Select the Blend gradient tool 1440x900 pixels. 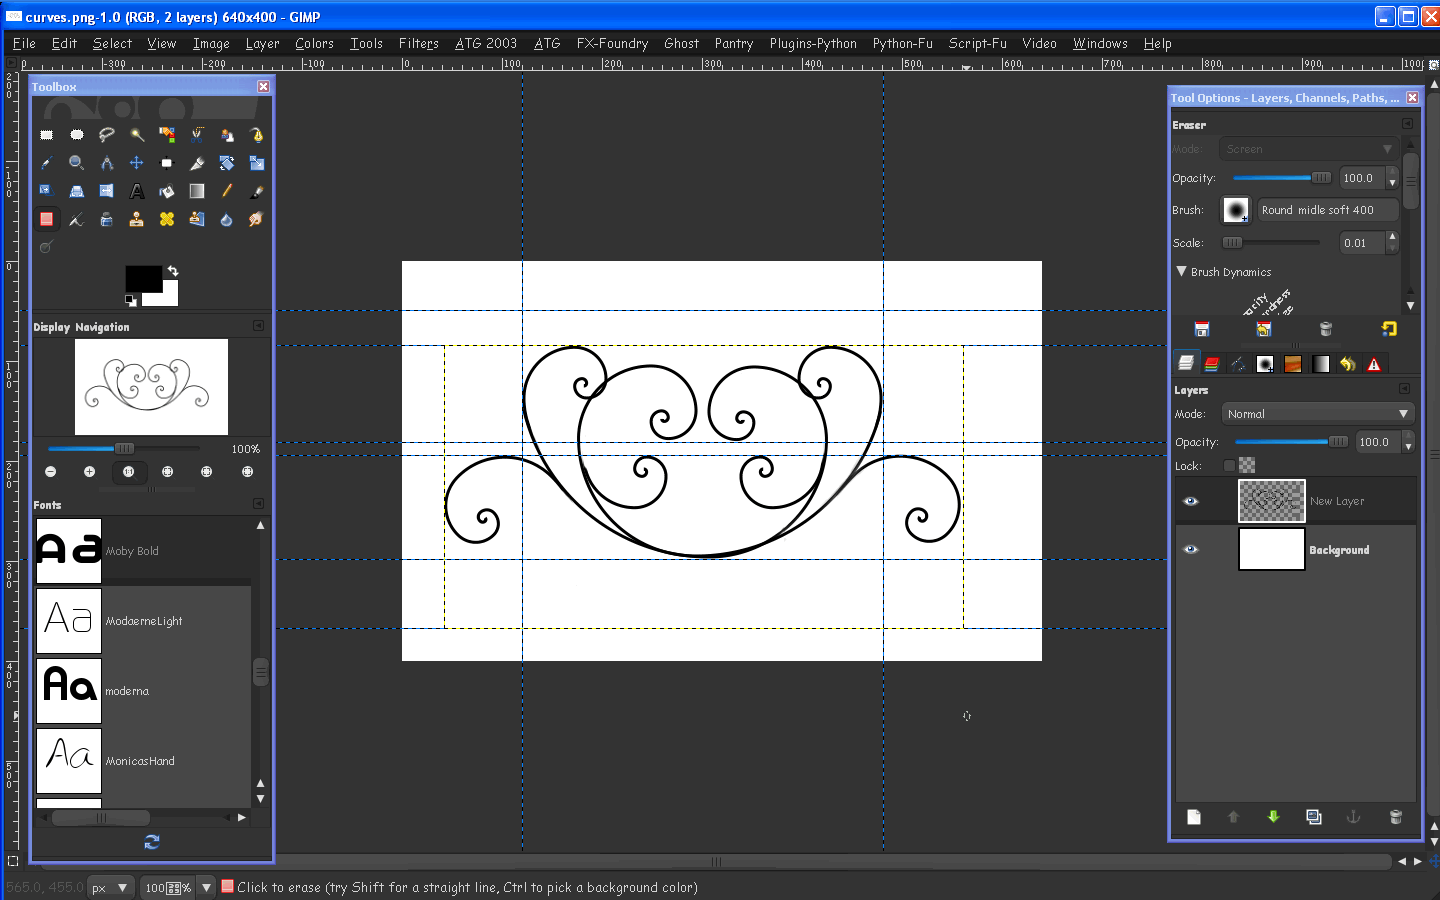coord(196,190)
